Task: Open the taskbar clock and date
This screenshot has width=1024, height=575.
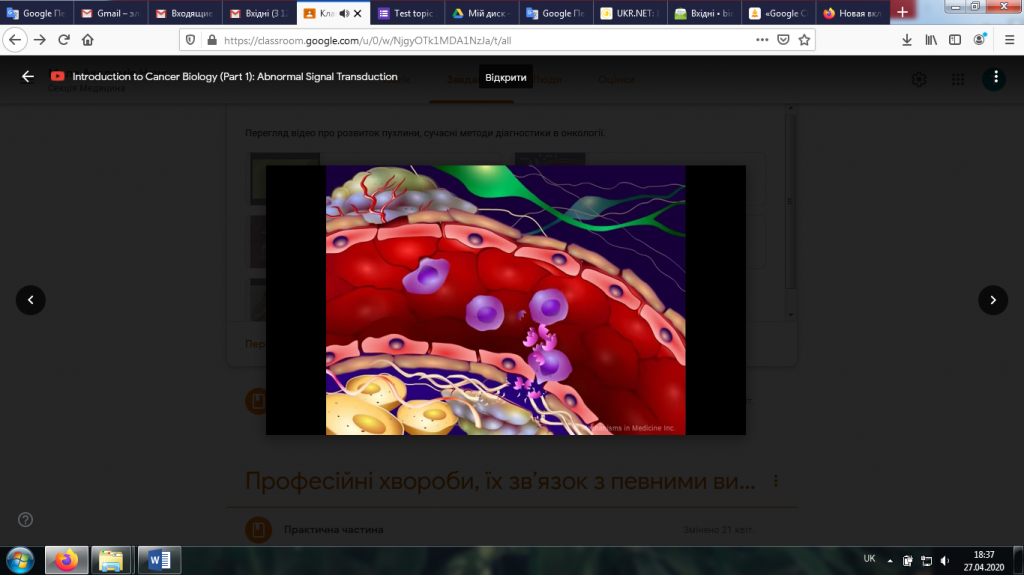Action: 984,561
